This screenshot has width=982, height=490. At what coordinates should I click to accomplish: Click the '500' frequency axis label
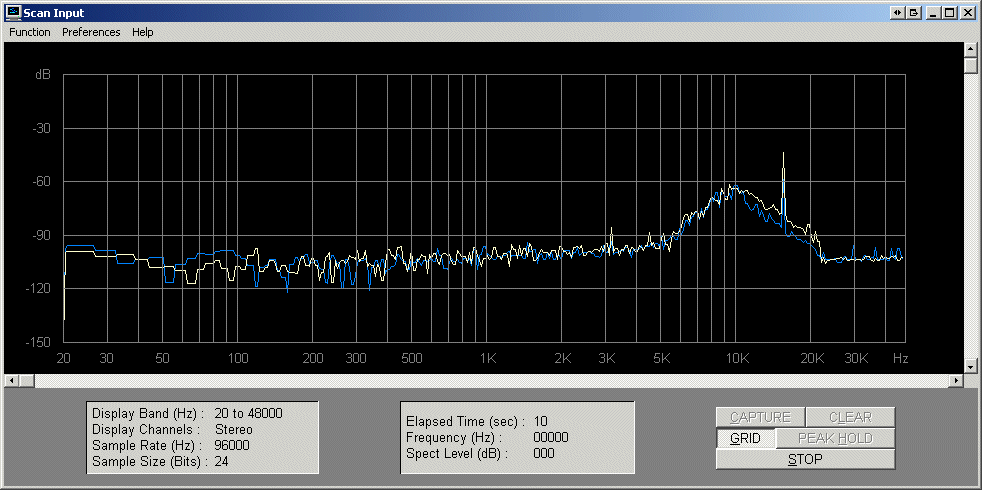pos(412,358)
